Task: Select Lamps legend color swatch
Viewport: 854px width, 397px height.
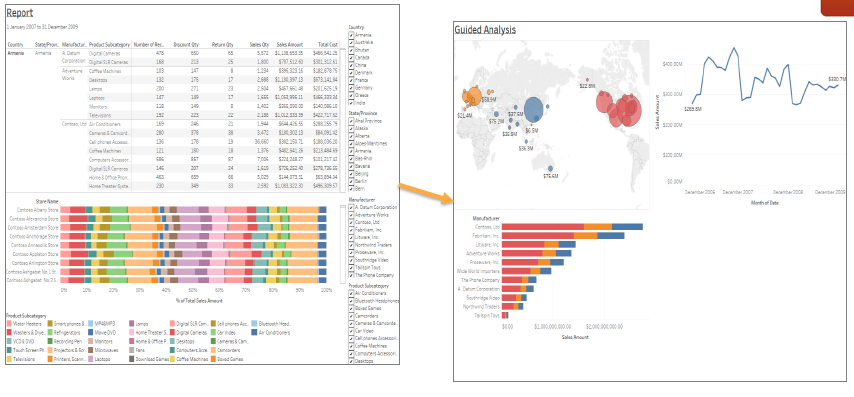Action: click(132, 324)
